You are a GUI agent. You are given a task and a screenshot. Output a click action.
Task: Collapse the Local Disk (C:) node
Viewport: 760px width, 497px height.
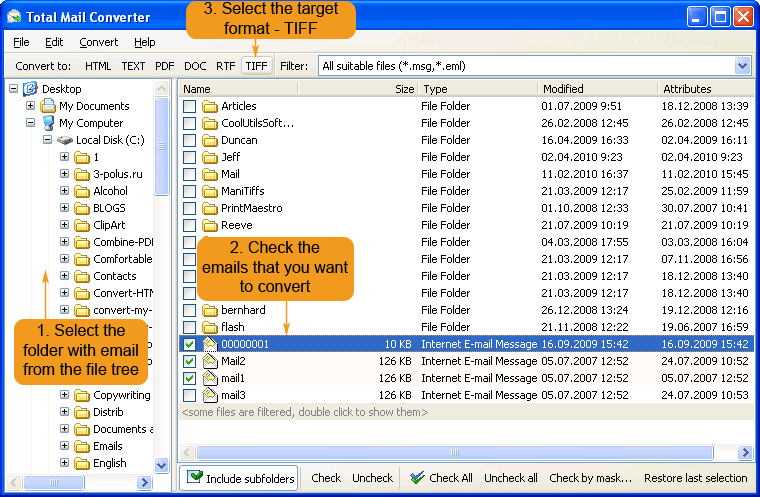click(47, 139)
